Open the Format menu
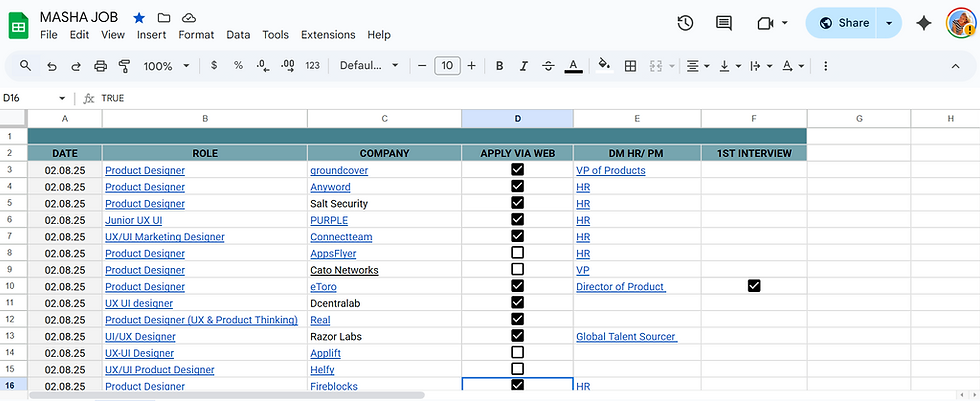 [196, 35]
